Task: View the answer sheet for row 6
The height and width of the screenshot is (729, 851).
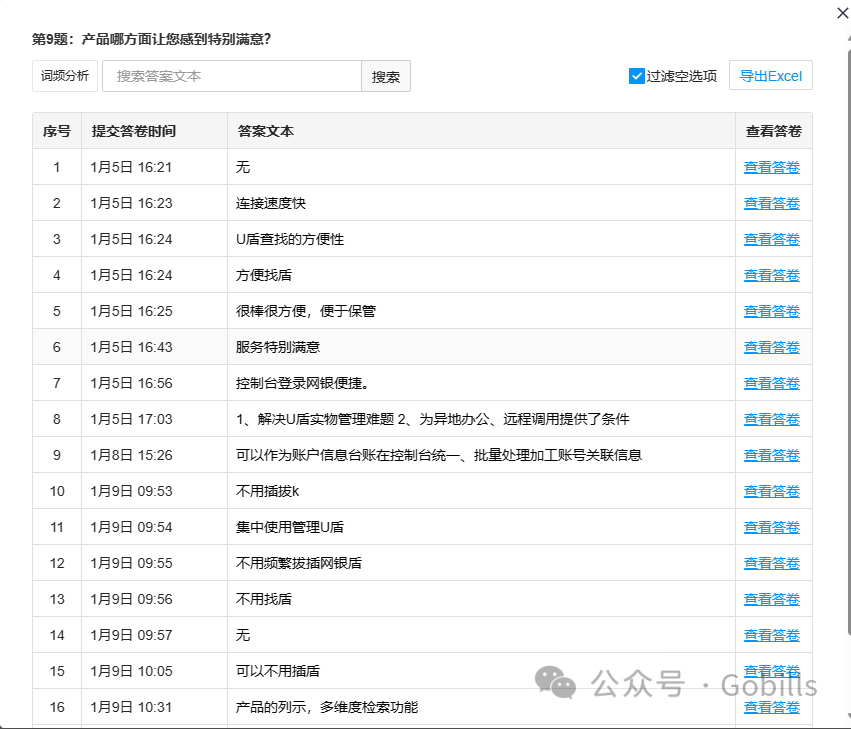Action: pyautogui.click(x=771, y=348)
